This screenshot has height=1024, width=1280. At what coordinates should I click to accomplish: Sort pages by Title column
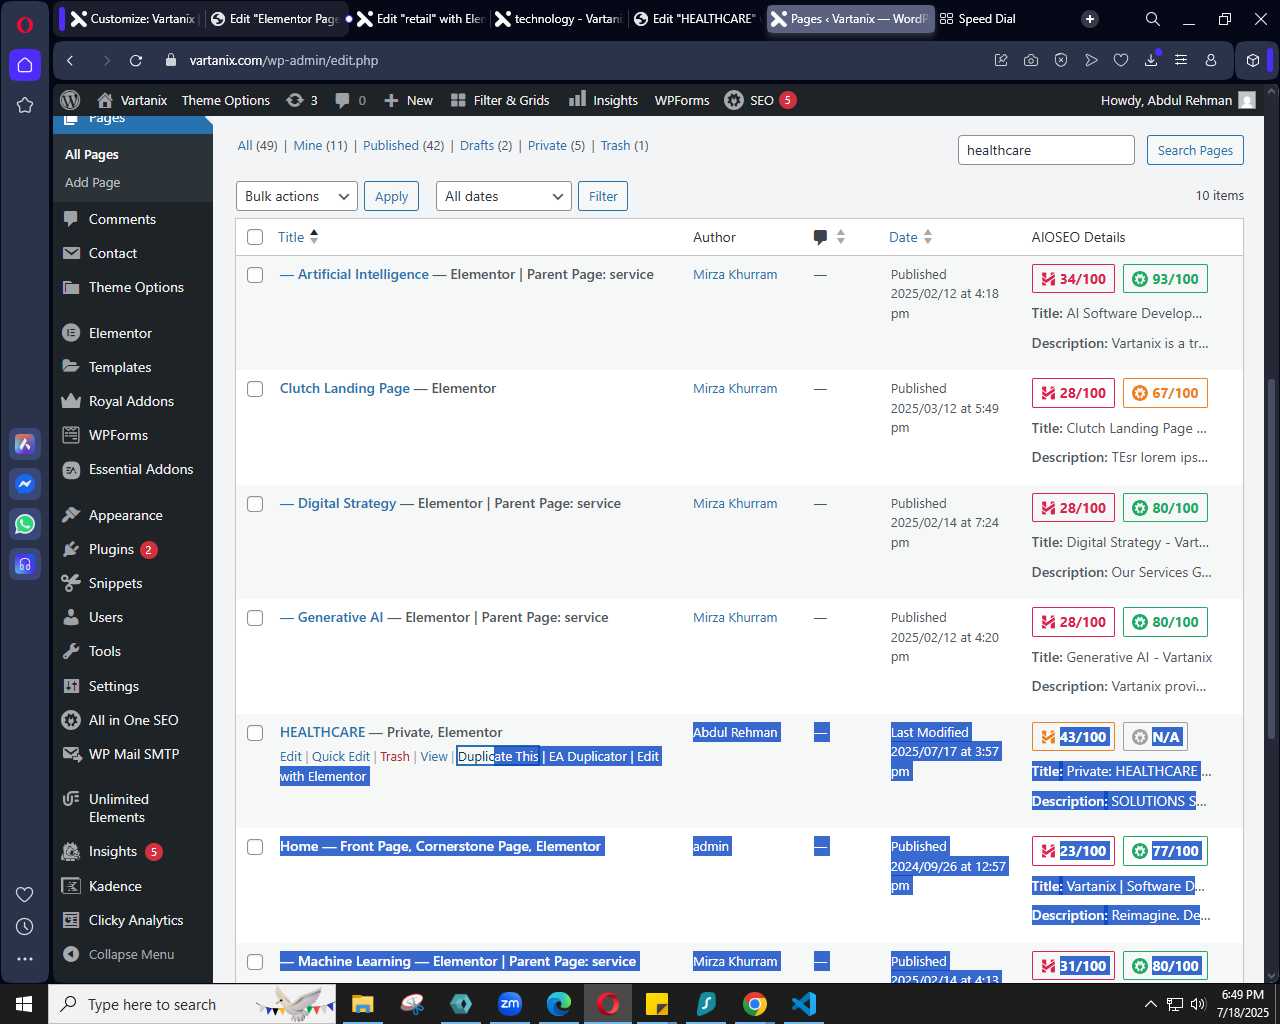click(x=298, y=237)
